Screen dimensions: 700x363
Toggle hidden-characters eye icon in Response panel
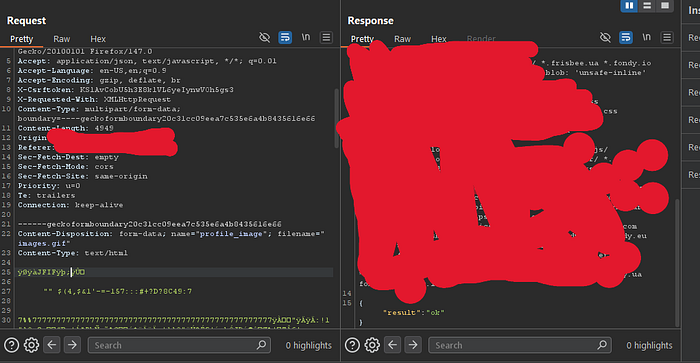(x=605, y=37)
